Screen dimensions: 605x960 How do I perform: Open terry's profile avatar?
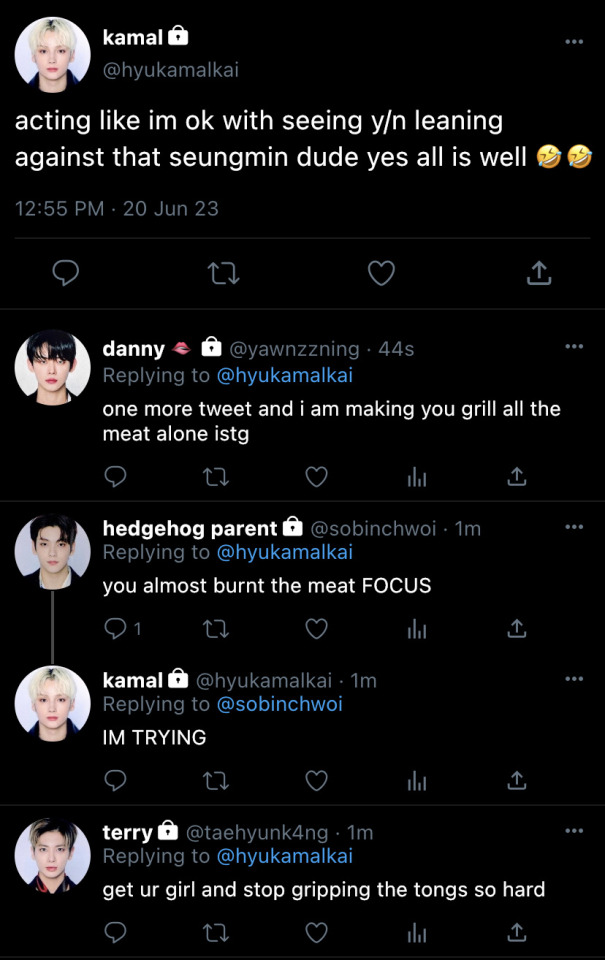[53, 855]
